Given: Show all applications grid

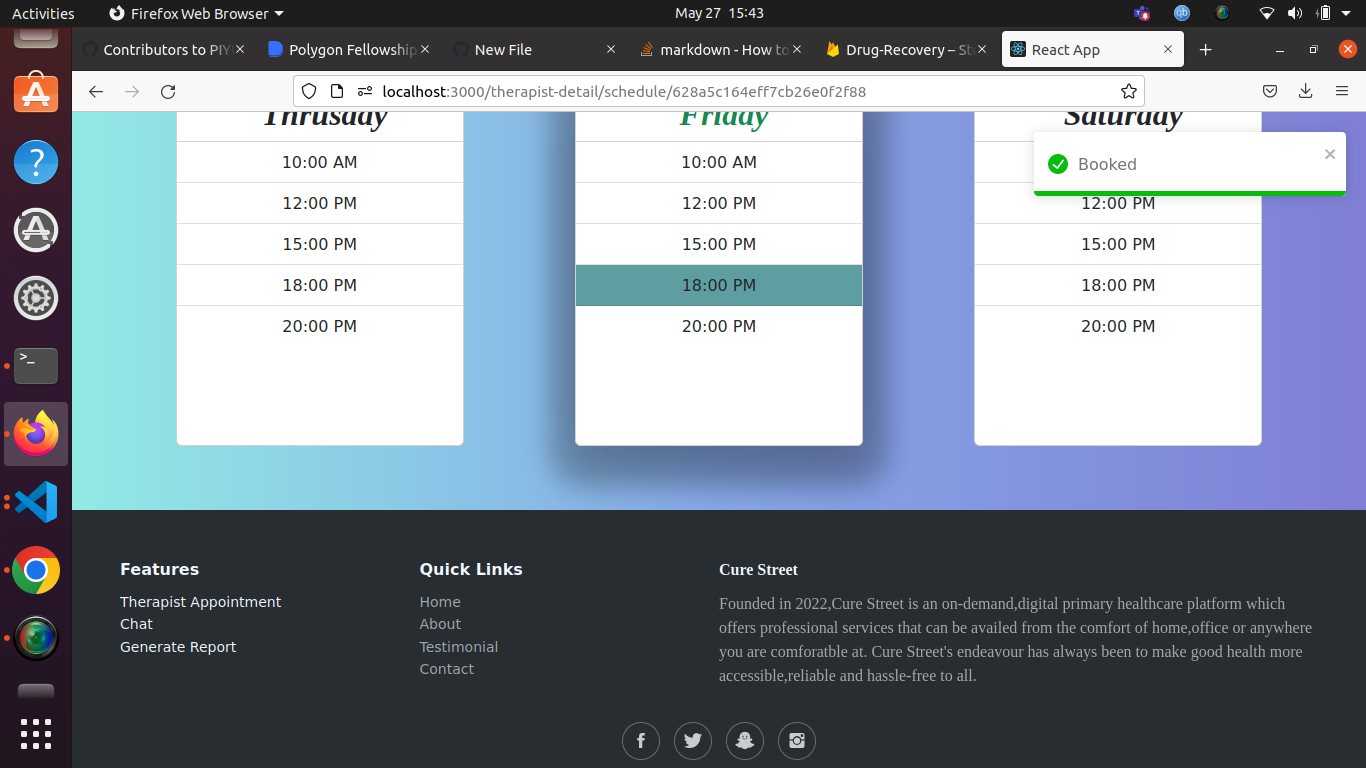Looking at the screenshot, I should click(36, 733).
